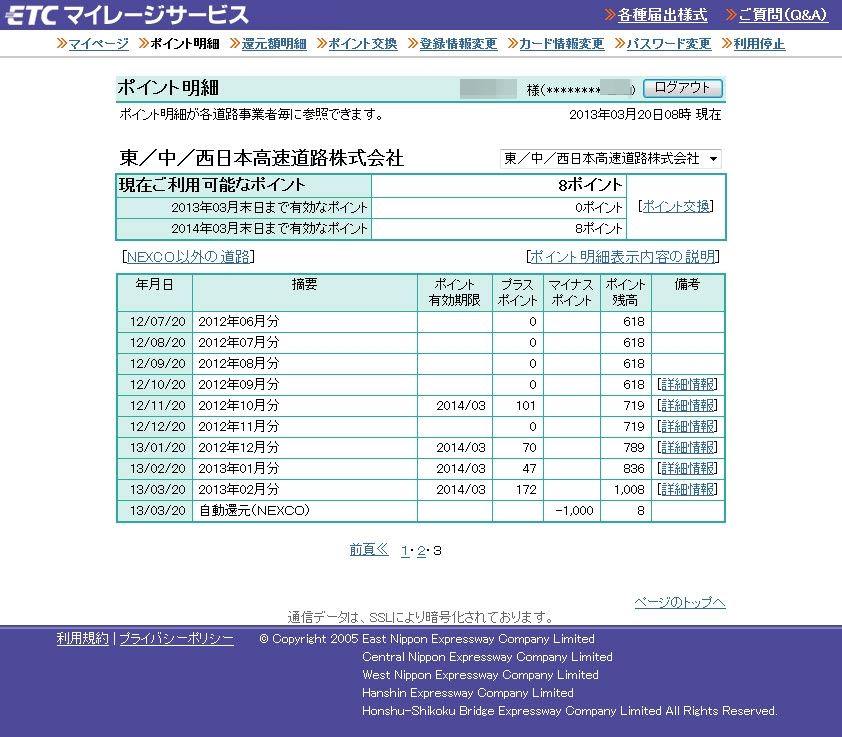Open 詳細情報 for the 2012年11月分 row
The width and height of the screenshot is (842, 737).
point(688,427)
